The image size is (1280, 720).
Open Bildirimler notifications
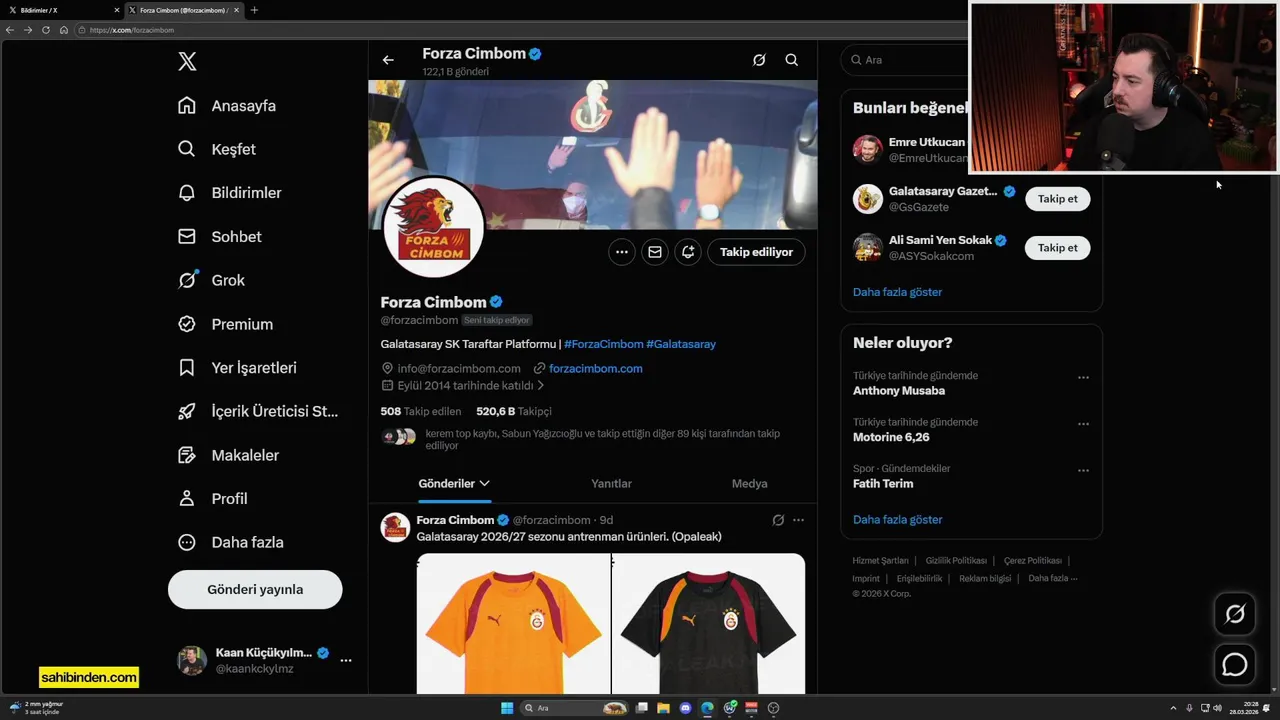[x=230, y=193]
